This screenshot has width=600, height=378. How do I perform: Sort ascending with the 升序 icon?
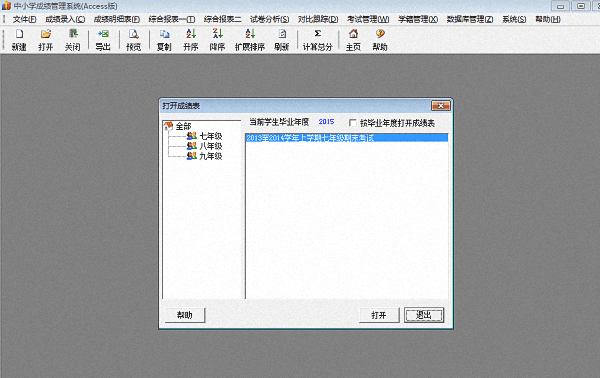coord(191,39)
